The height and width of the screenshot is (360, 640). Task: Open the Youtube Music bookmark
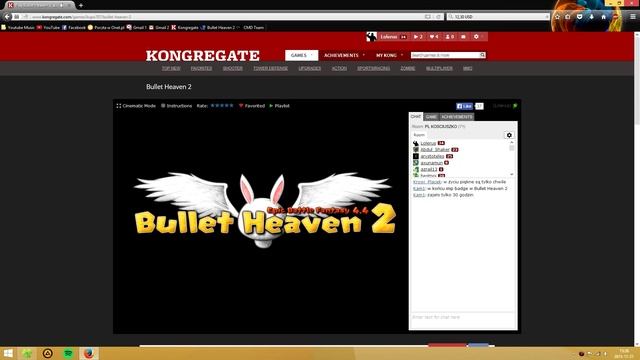18,28
